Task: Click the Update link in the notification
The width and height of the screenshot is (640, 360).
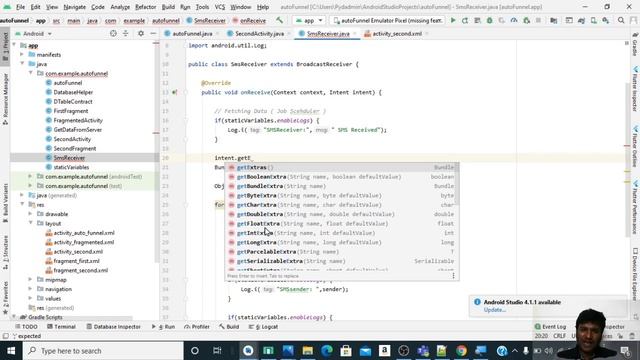Action: pos(494,309)
